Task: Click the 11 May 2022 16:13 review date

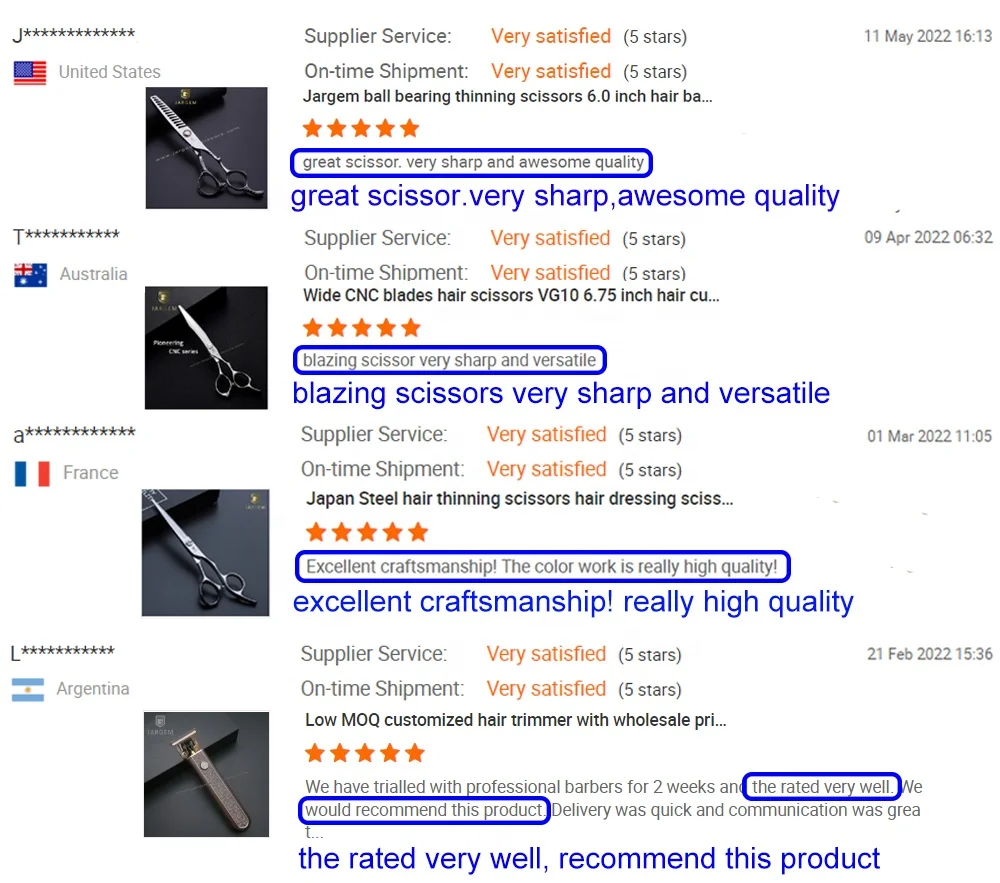Action: click(928, 36)
